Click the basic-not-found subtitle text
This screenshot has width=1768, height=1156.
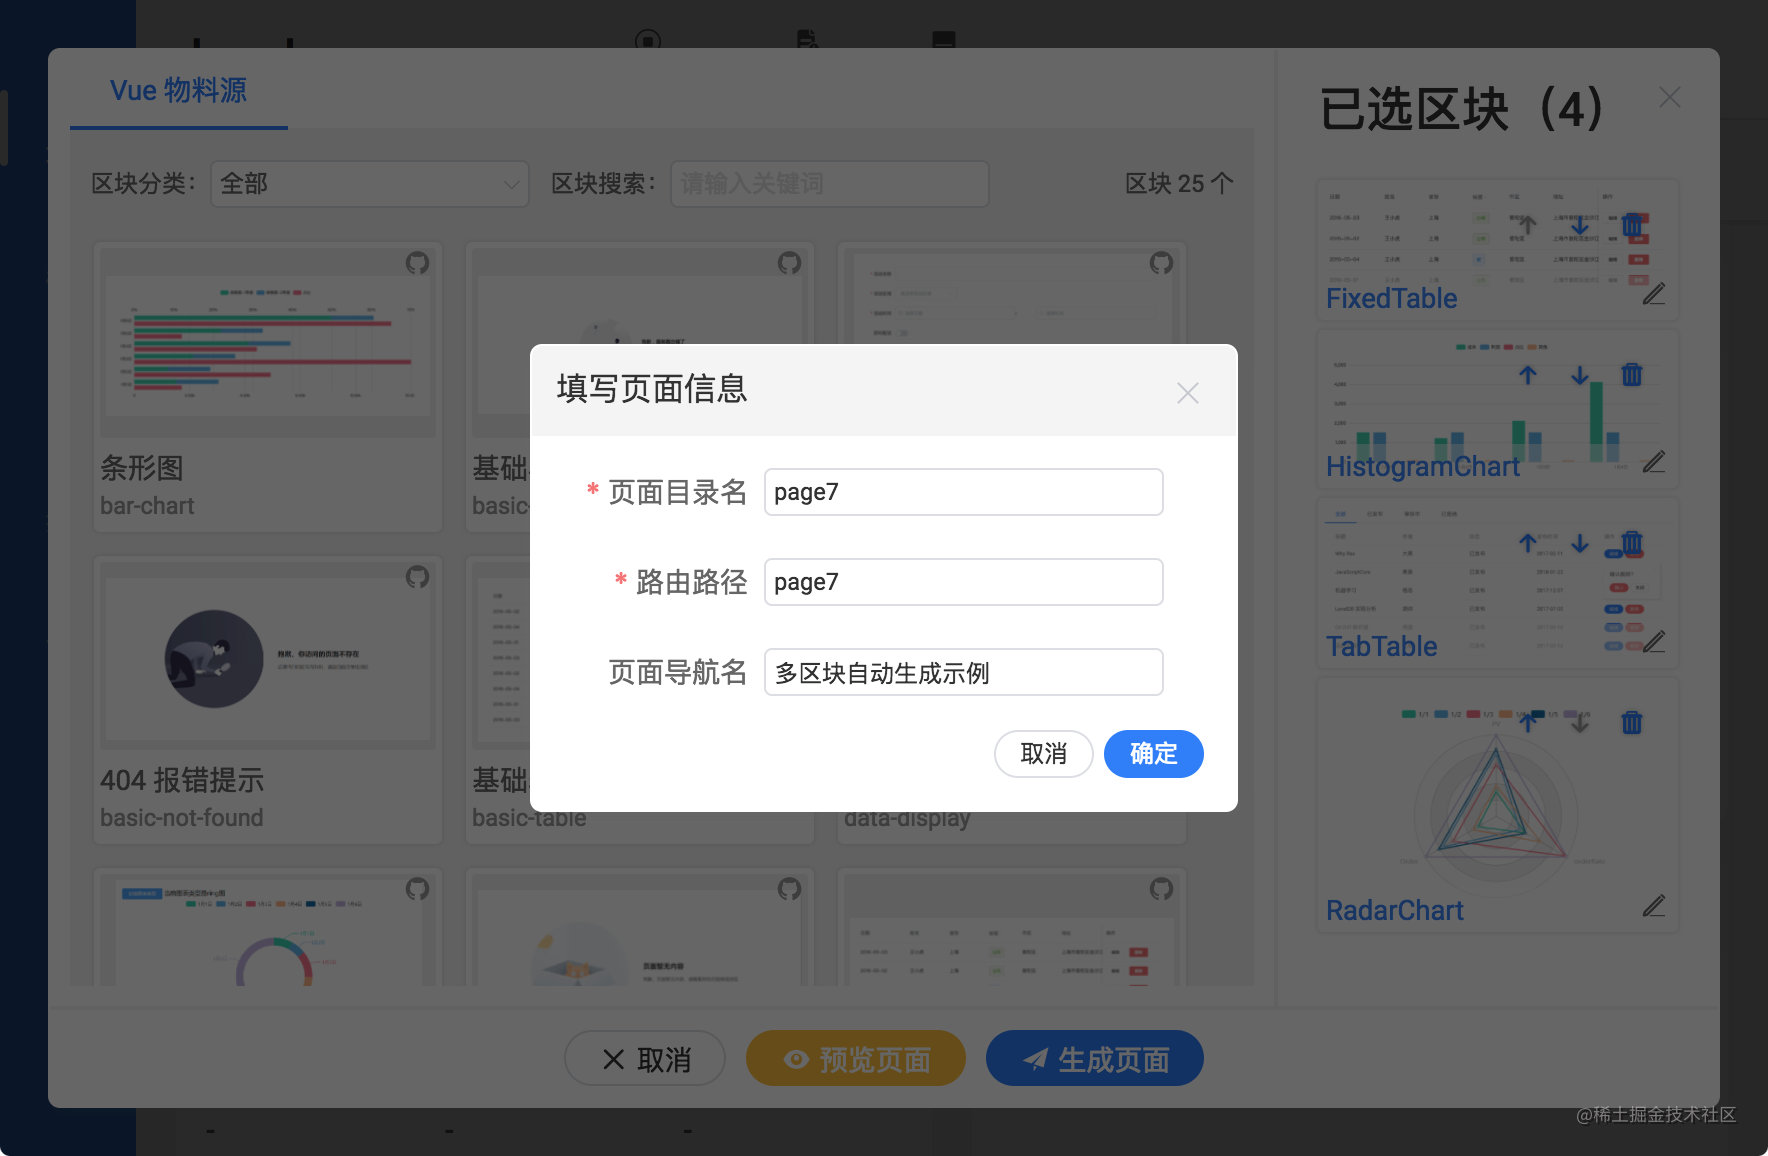181,818
